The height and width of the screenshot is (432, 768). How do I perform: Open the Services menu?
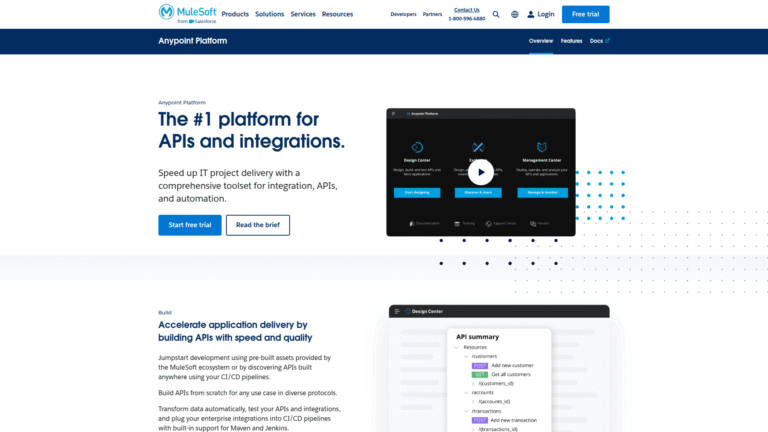coord(303,14)
